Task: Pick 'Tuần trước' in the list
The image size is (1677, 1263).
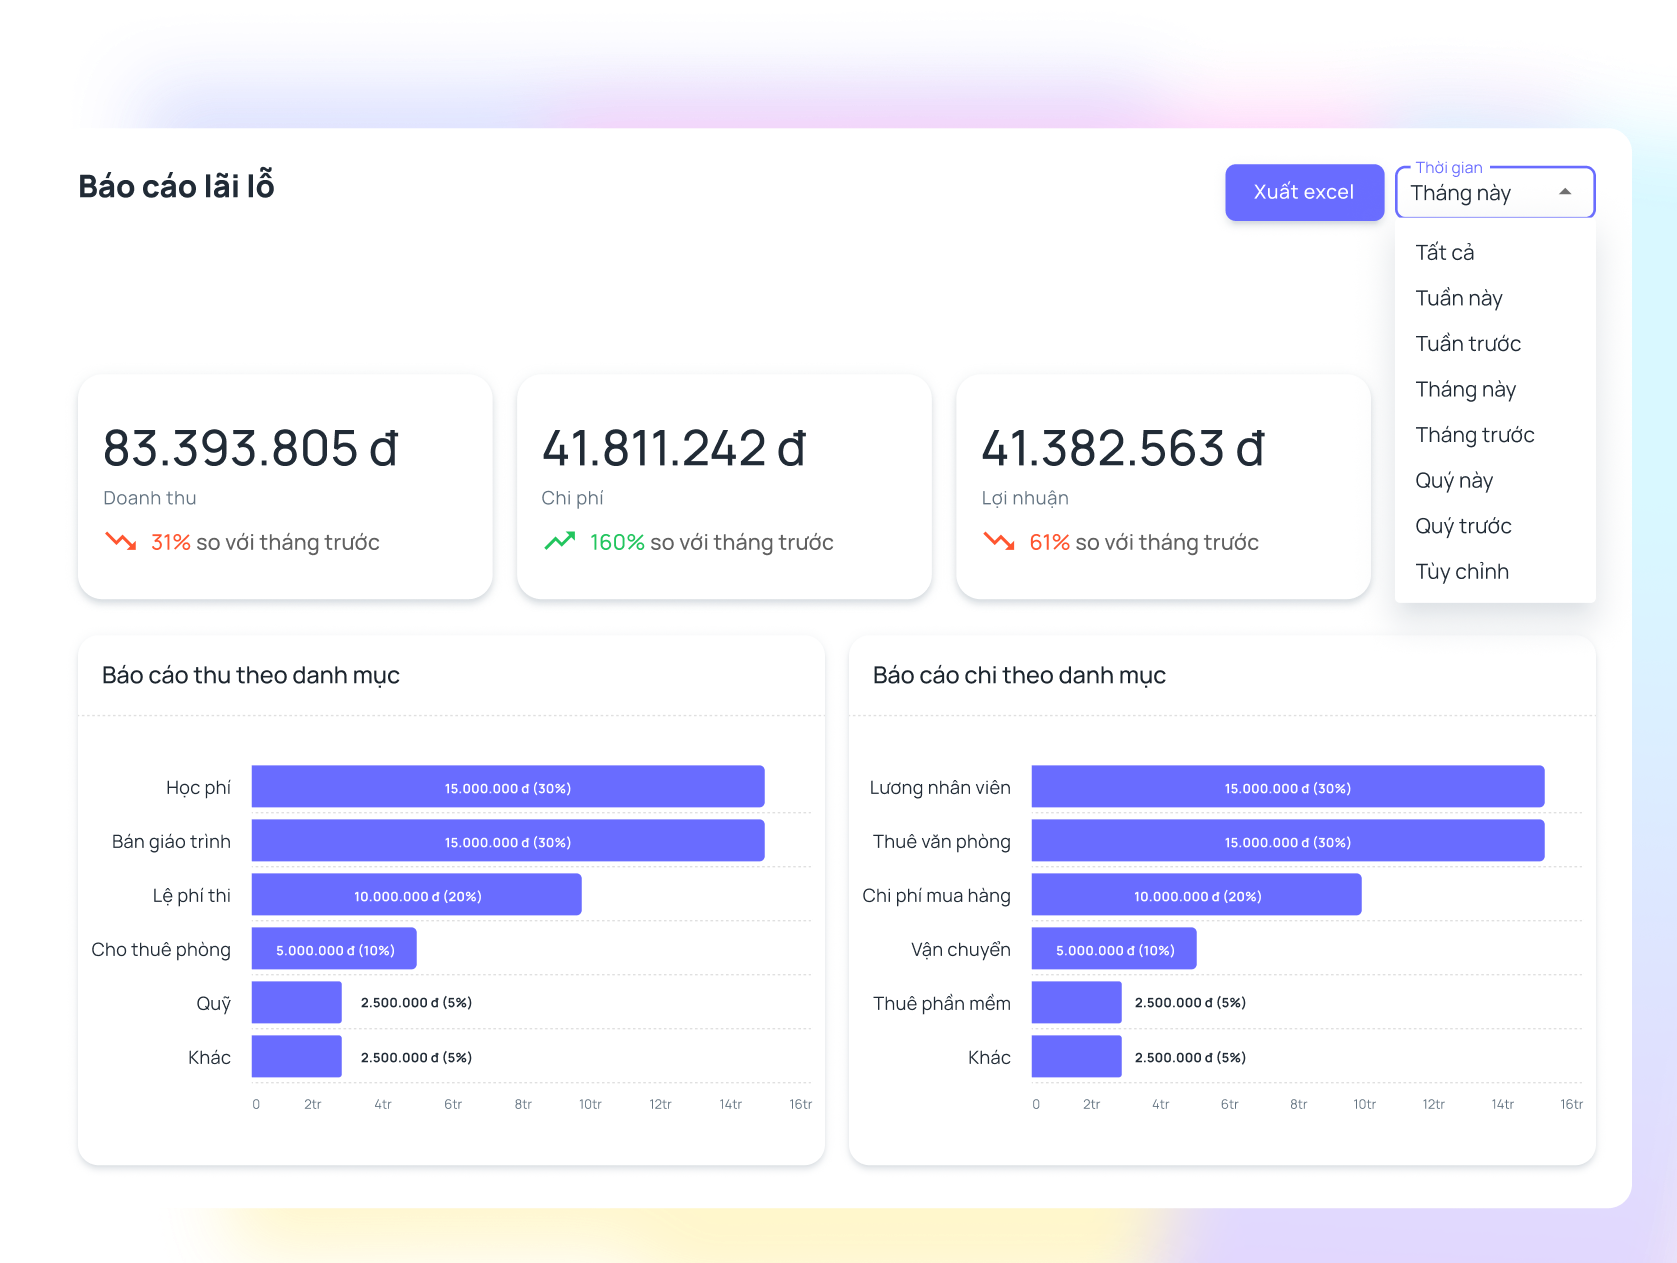Action: 1468,344
